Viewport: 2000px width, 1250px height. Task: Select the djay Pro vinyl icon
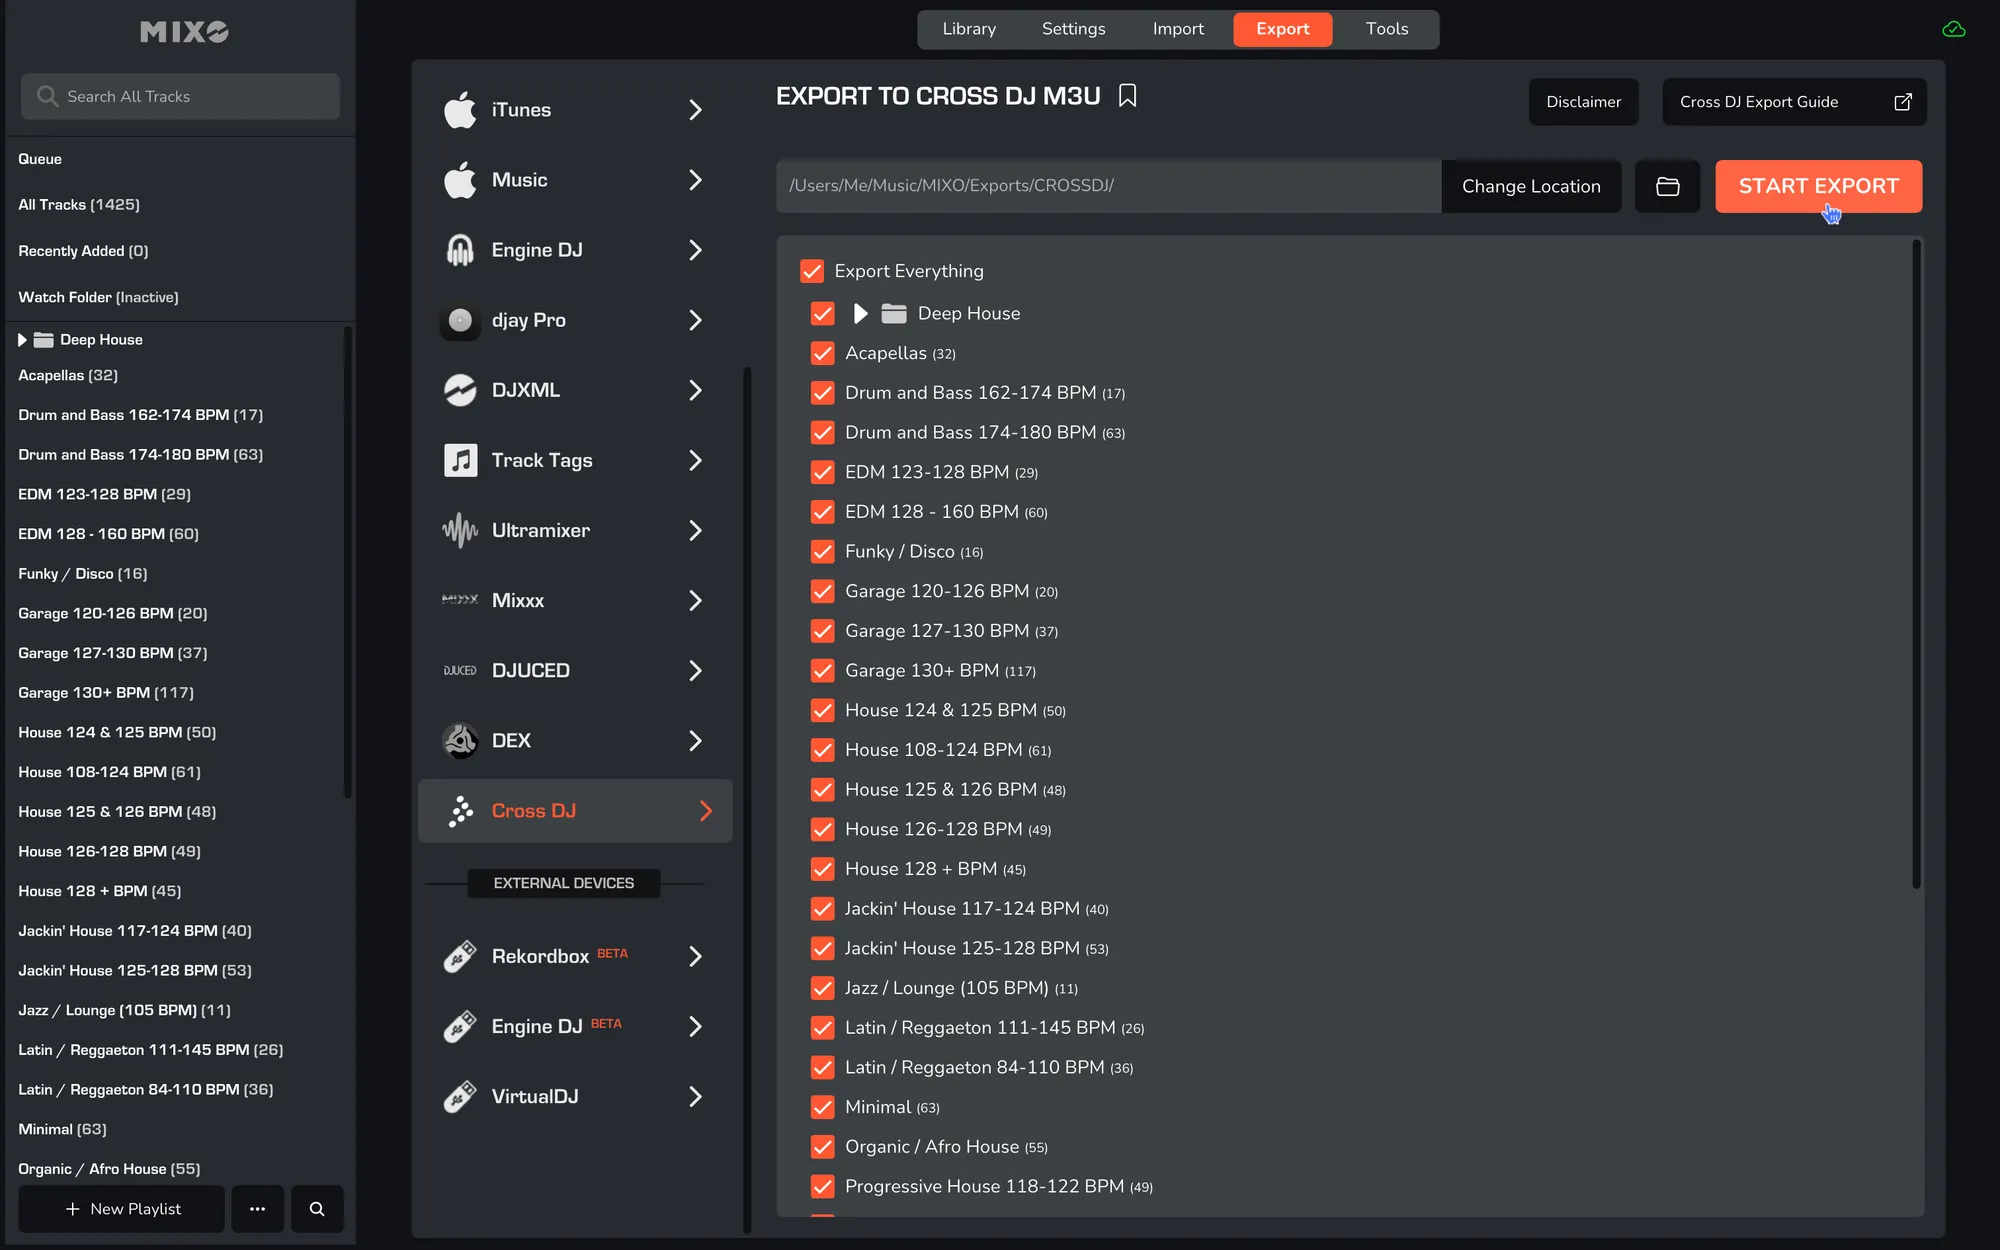point(460,320)
